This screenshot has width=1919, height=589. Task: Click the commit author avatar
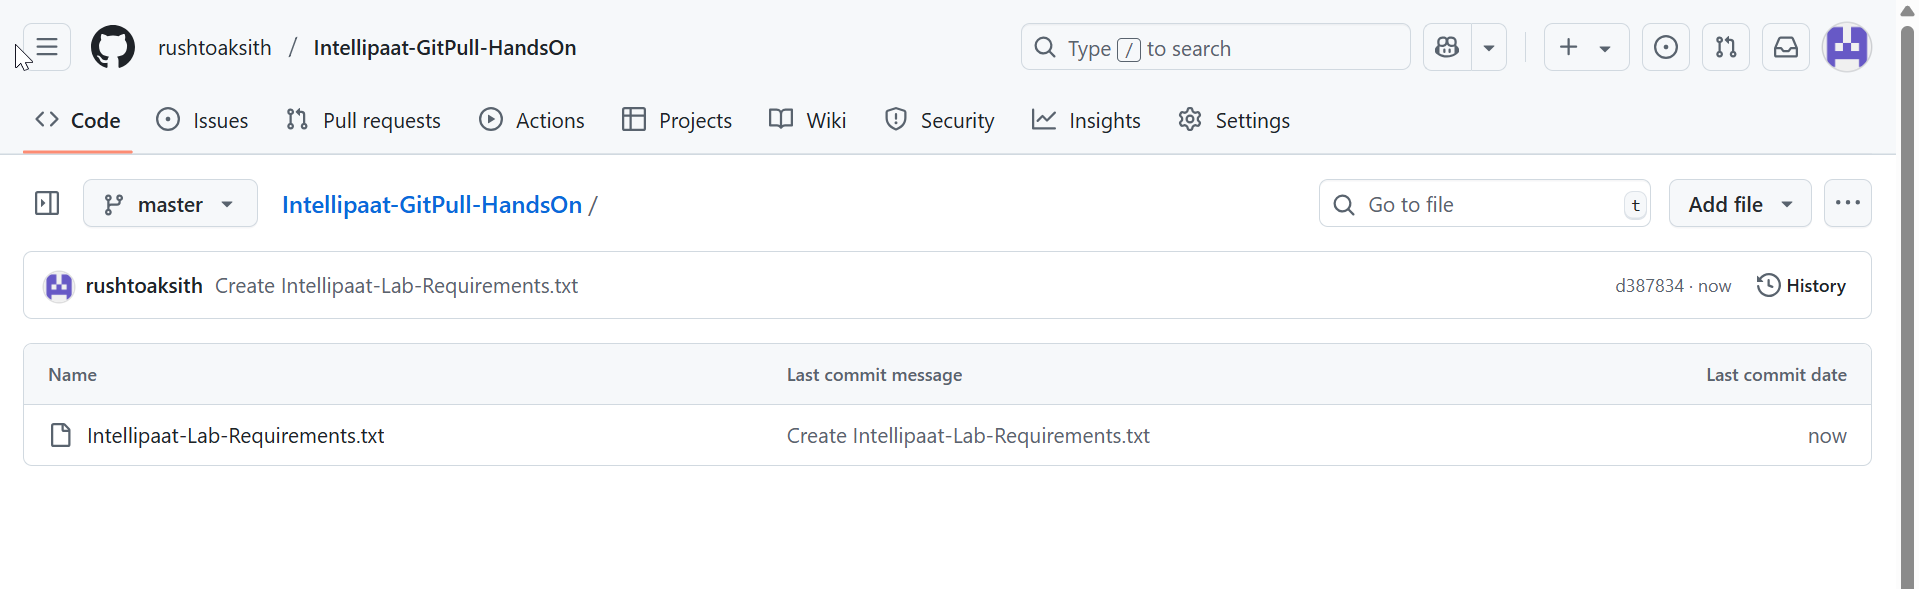coord(59,286)
